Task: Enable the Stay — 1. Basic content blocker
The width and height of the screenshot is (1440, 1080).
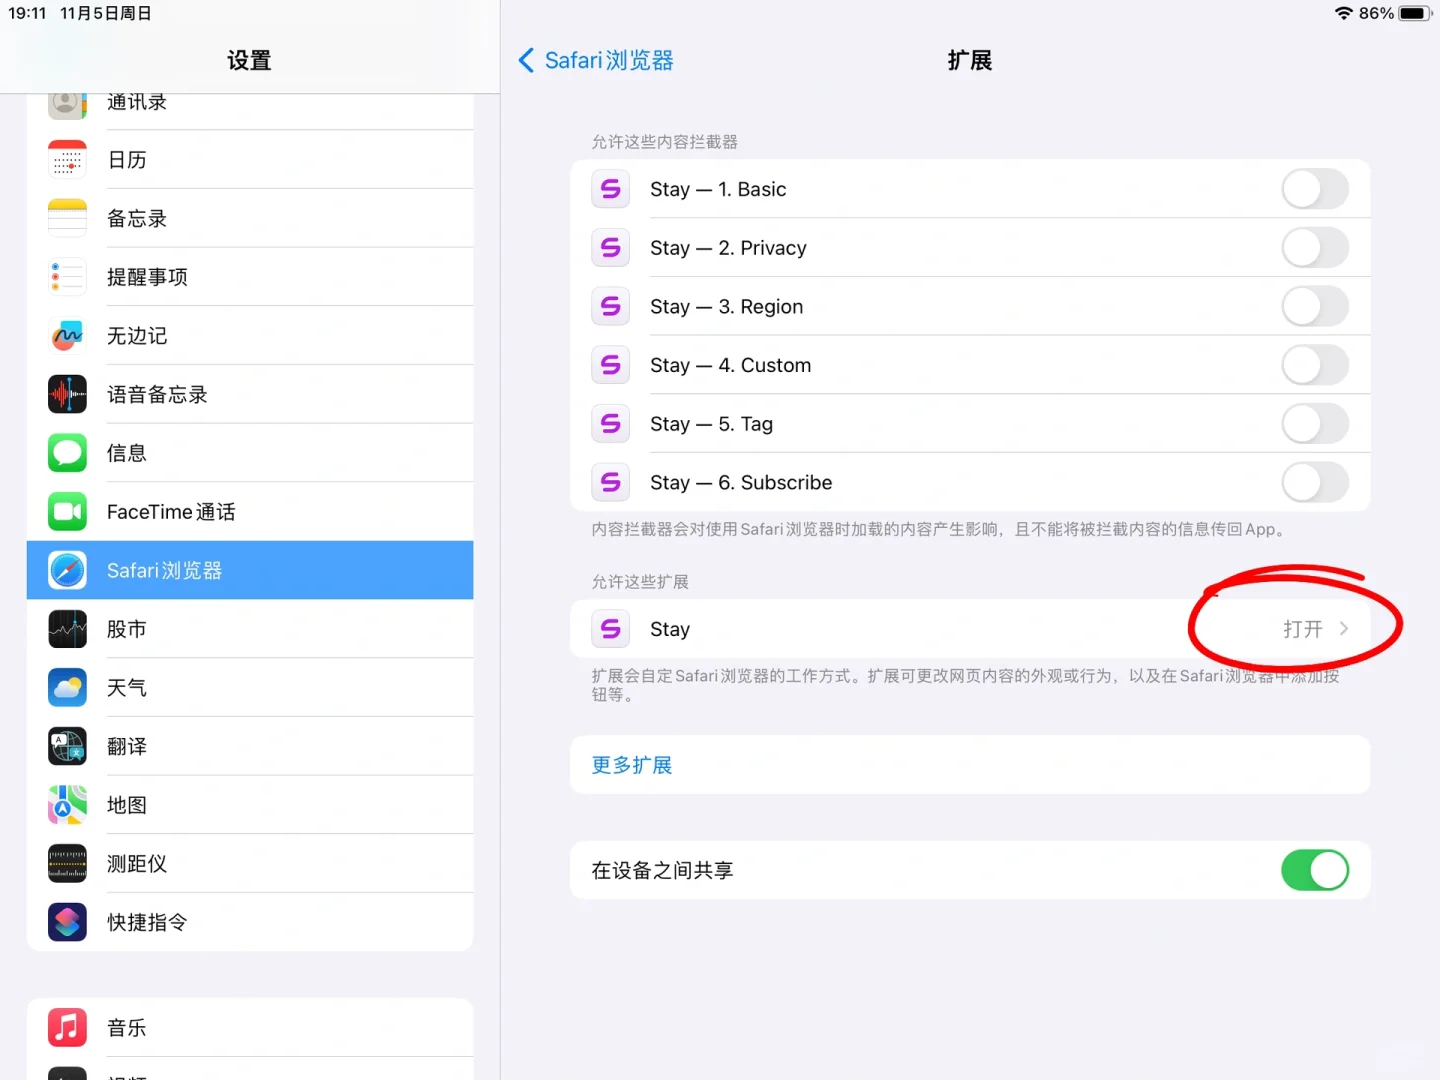Action: [1315, 189]
